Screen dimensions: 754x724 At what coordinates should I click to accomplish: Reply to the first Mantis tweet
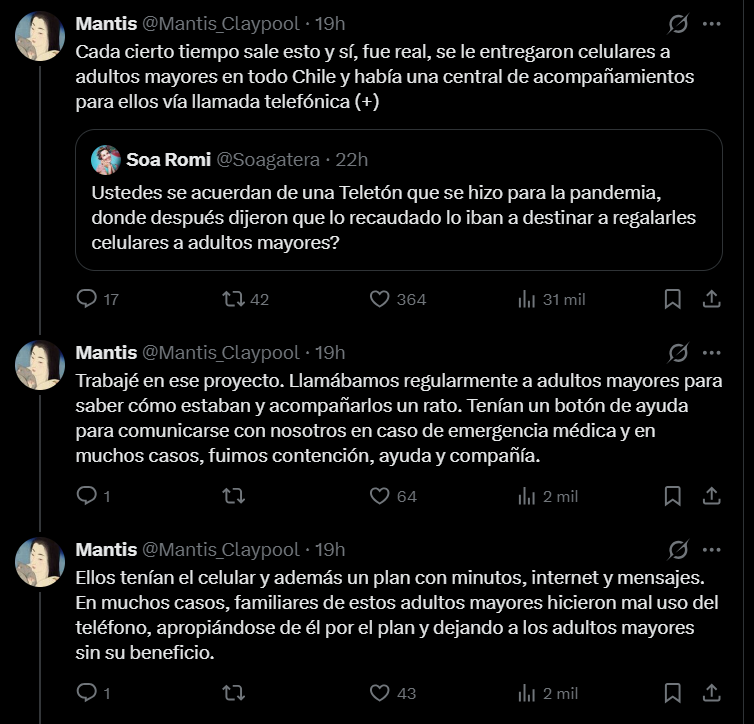[x=88, y=299]
